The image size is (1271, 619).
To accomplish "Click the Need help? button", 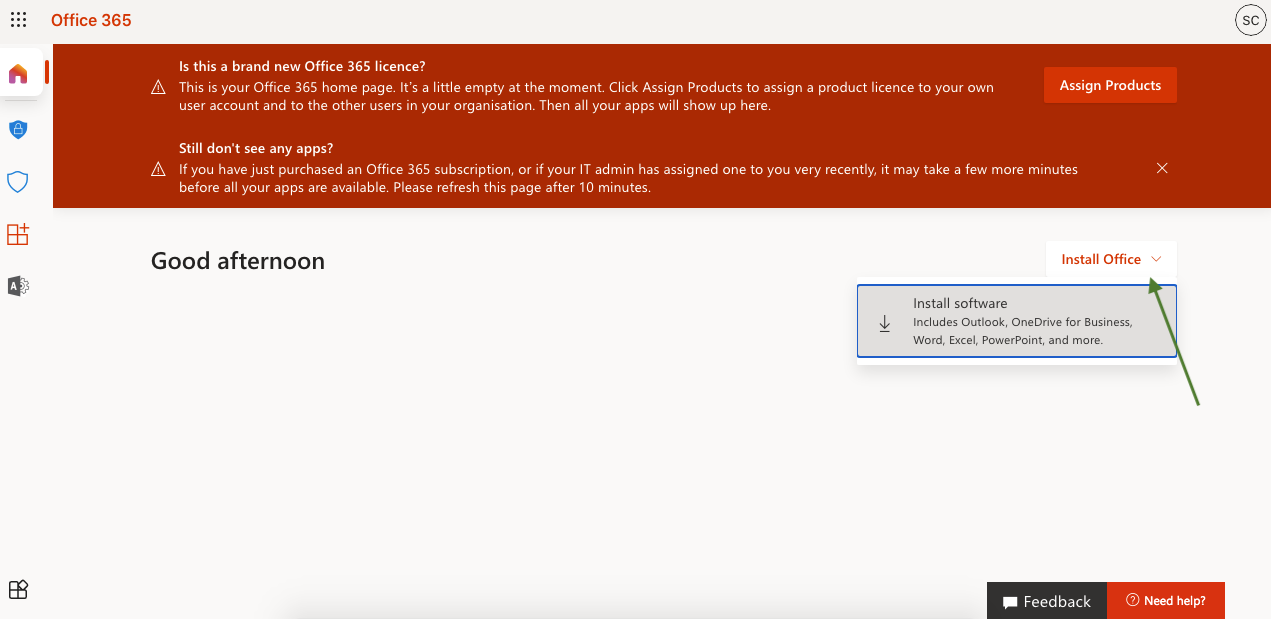I will pyautogui.click(x=1166, y=600).
